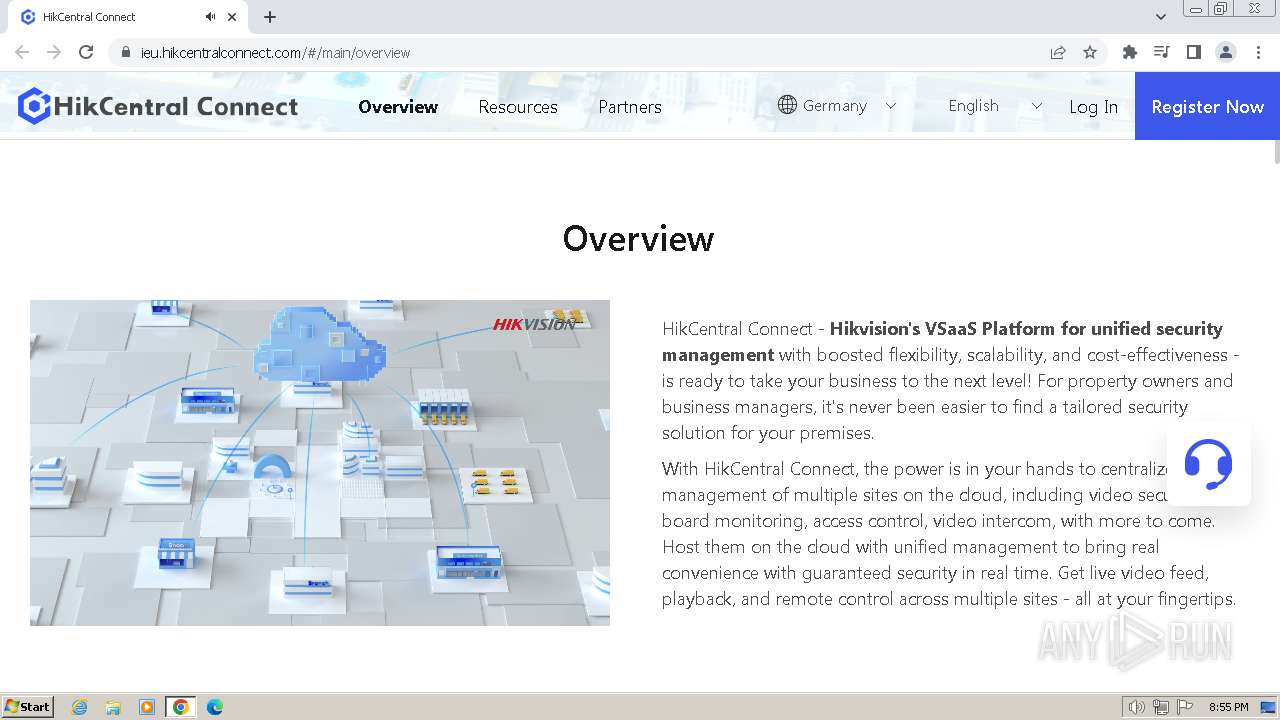Toggle the browser side panel
Viewport: 1280px width, 720px height.
1194,52
